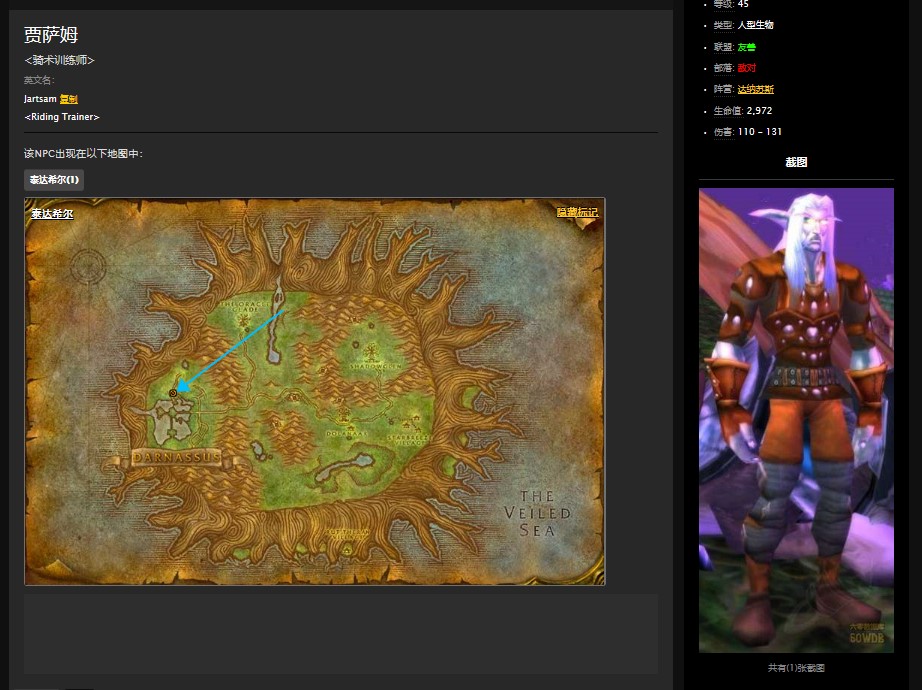Copy the English name with 复制 link
The image size is (922, 690).
(68, 99)
